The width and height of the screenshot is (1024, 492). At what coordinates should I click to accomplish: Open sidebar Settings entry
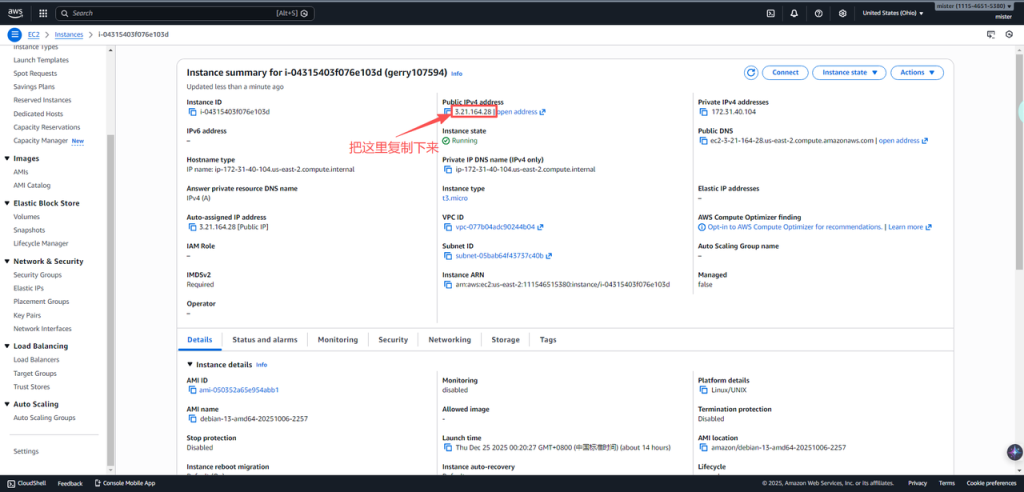(x=26, y=451)
